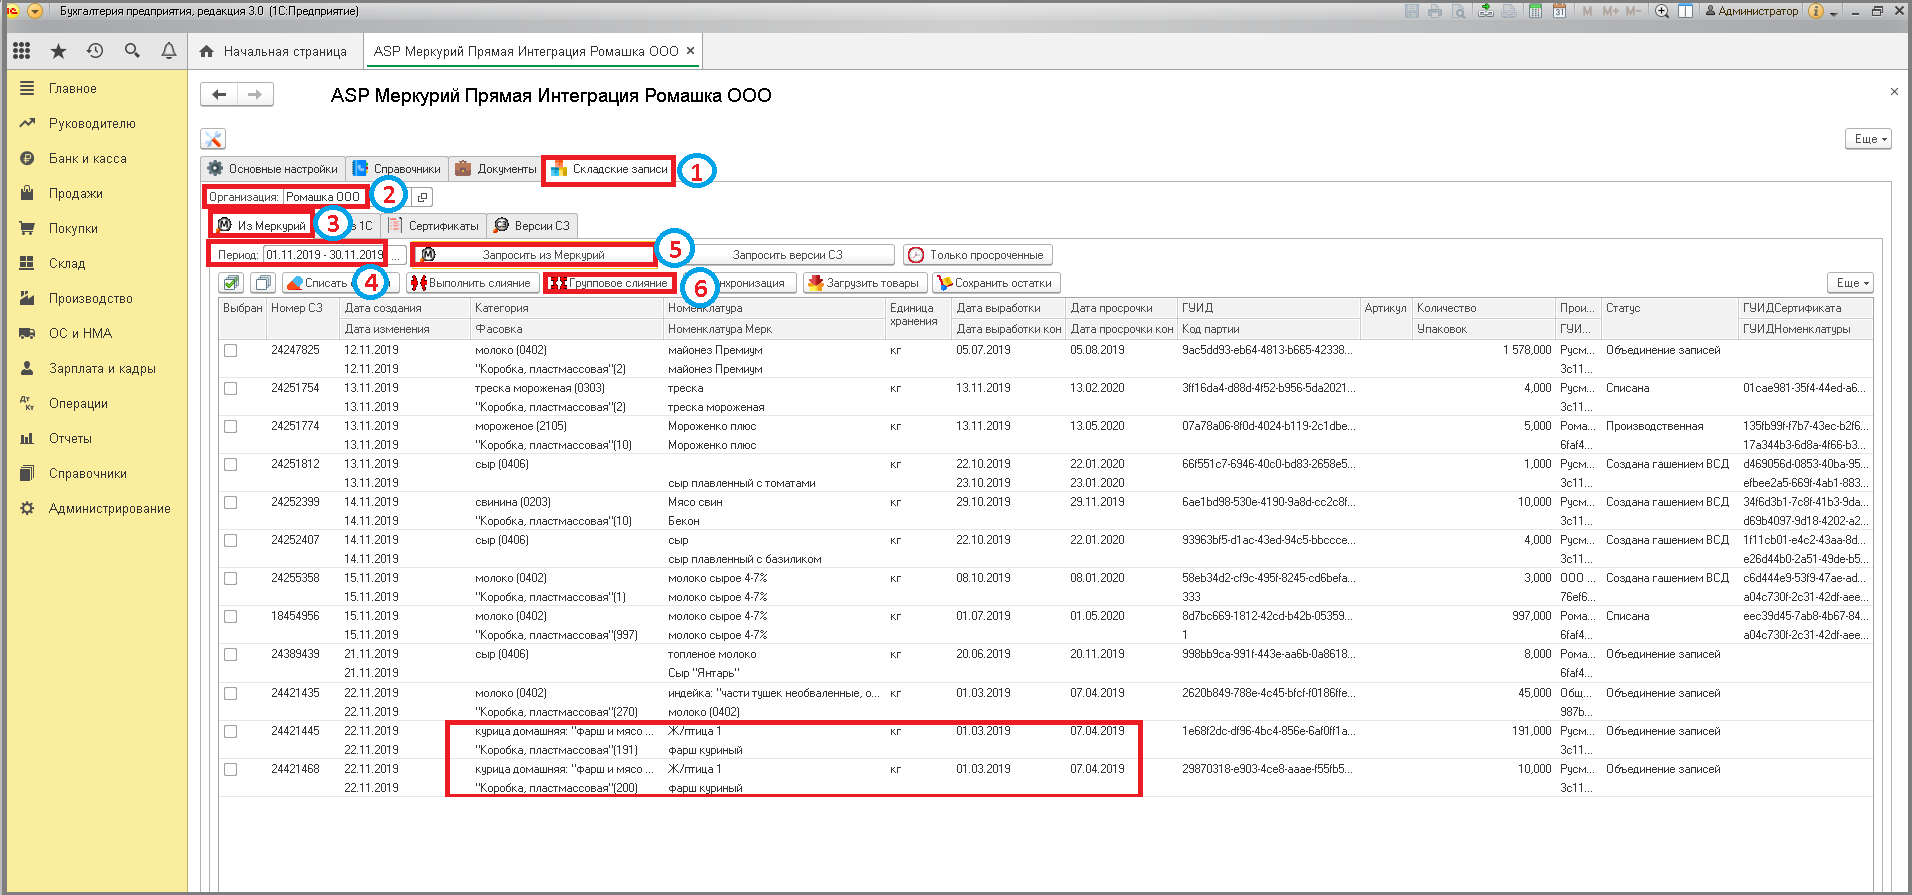The height and width of the screenshot is (895, 1912).
Task: Open the Calendar icon showing 31
Action: pos(1559,11)
